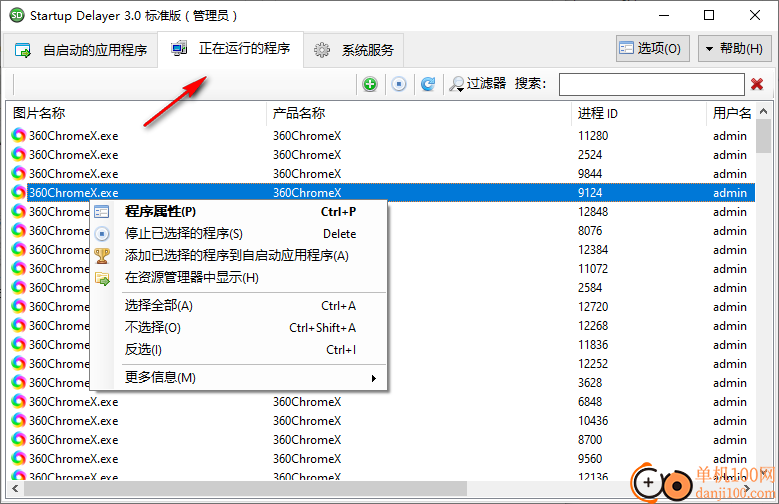This screenshot has width=779, height=504.
Task: Choose 选择全部(A) in context menu
Action: 238,306
